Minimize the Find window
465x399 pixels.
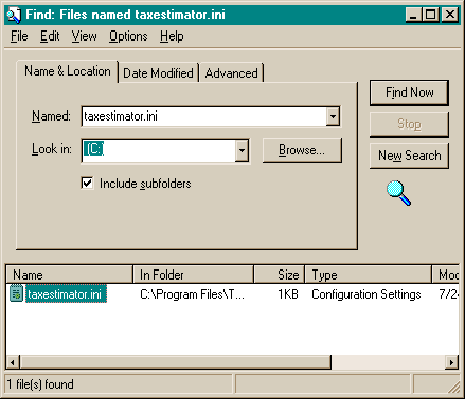click(413, 15)
